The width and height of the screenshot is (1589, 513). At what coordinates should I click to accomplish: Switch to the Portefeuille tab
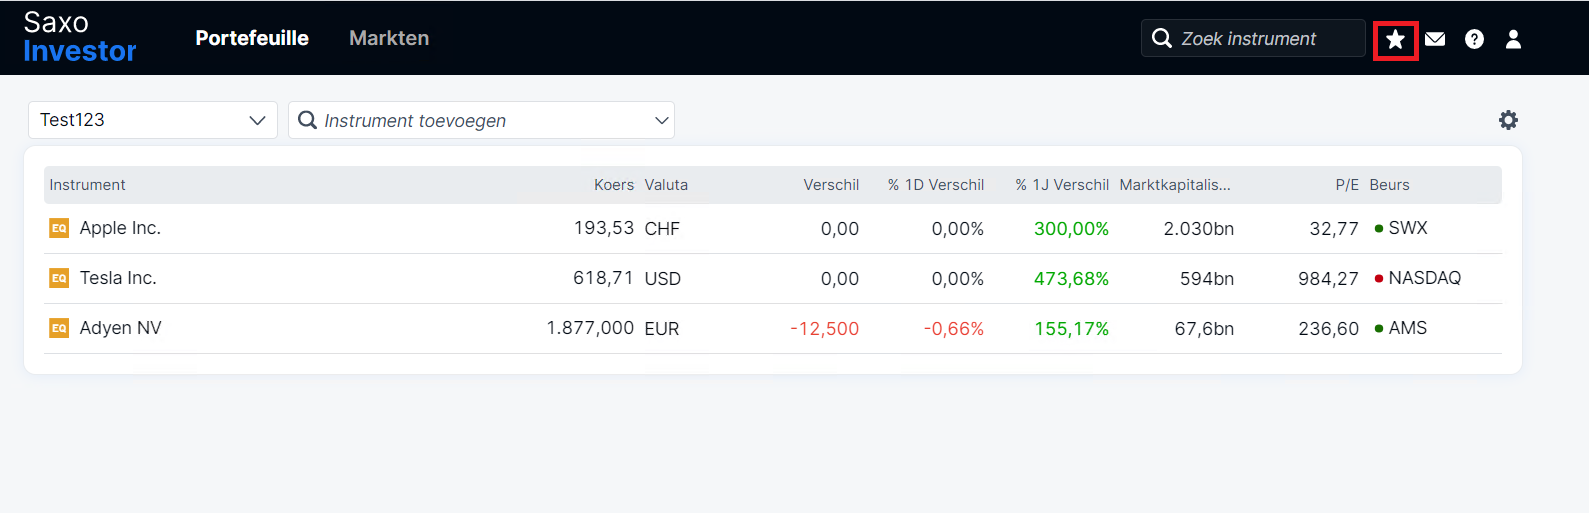[x=252, y=38]
